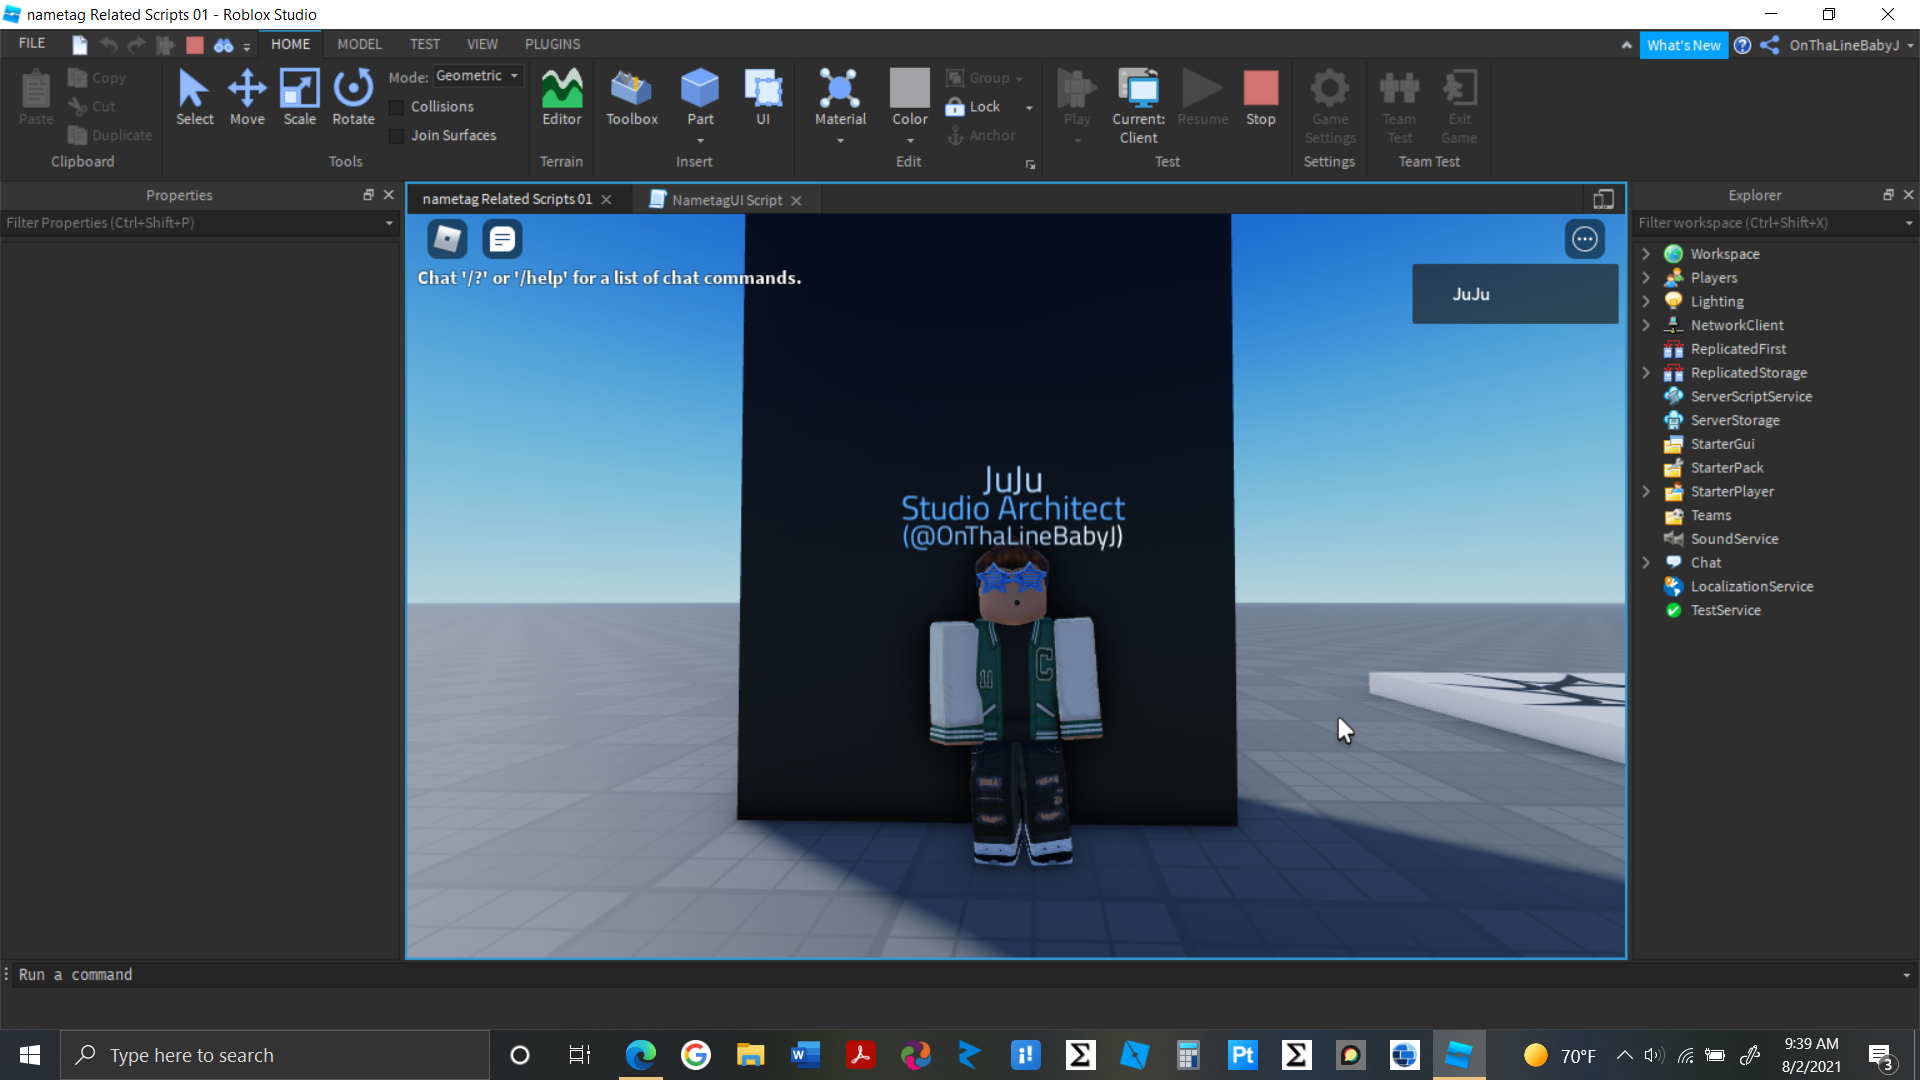Click the Run a command input field

click(x=200, y=974)
